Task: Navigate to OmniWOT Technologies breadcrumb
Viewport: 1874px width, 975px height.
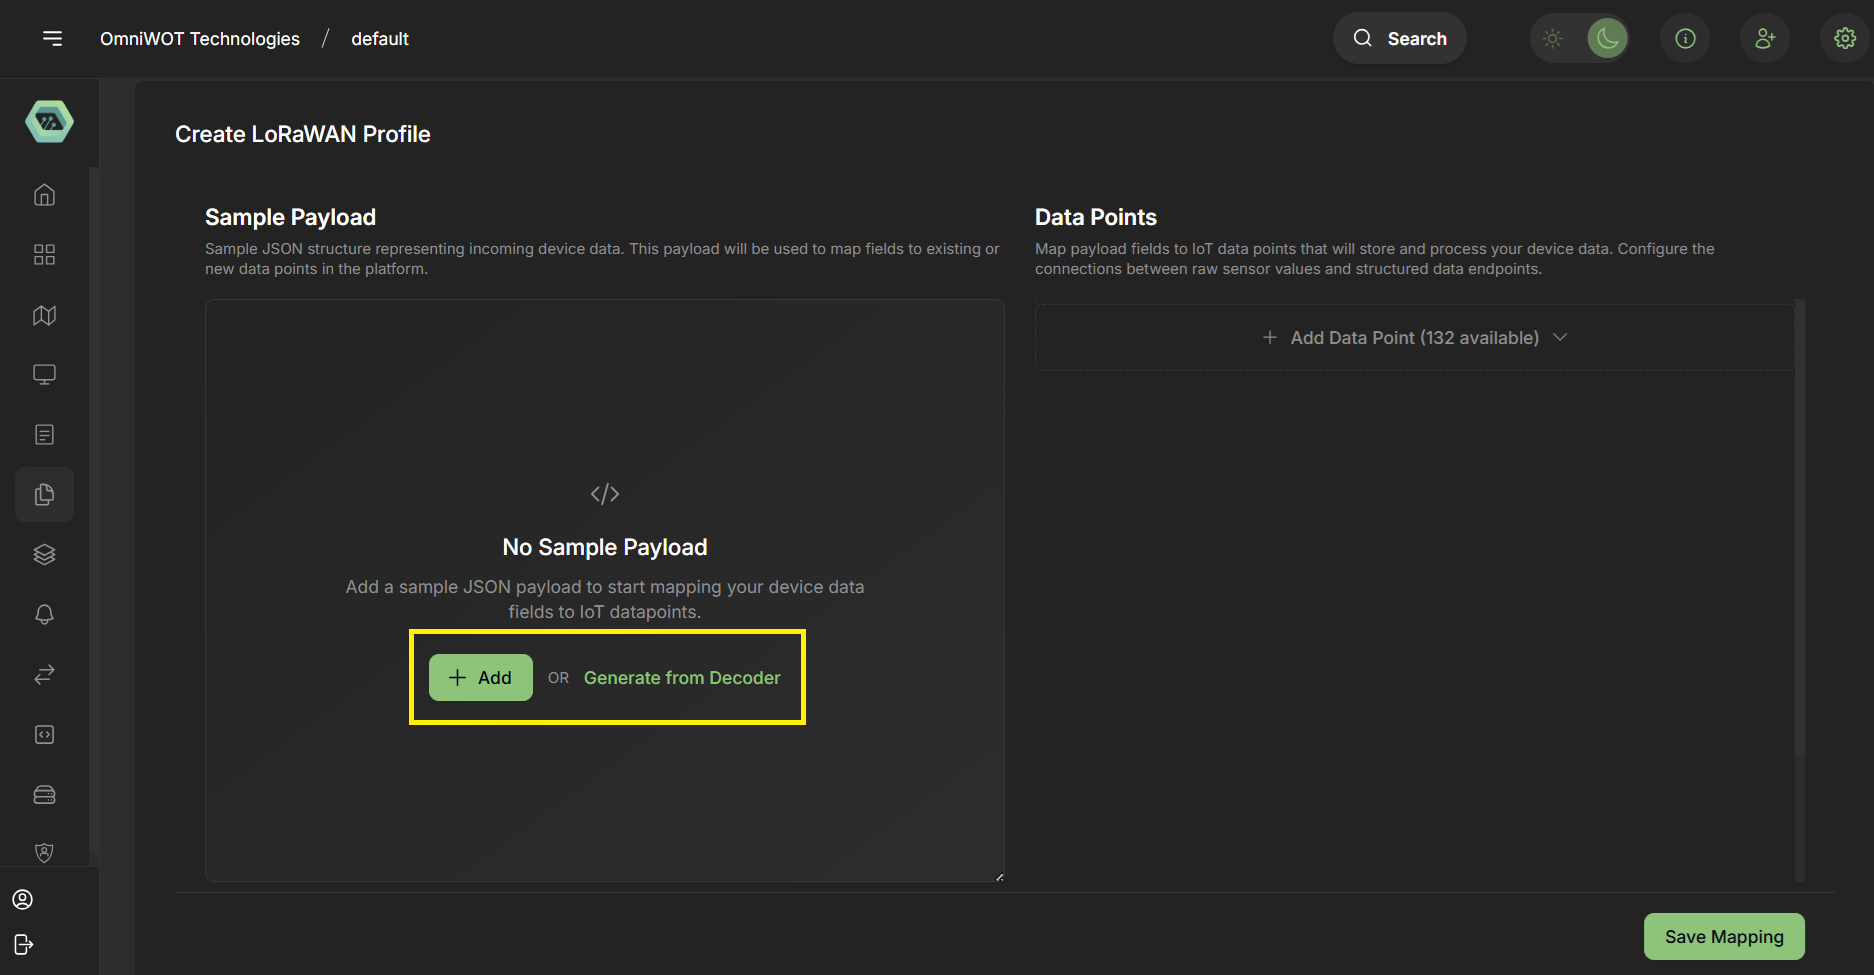Action: click(199, 38)
